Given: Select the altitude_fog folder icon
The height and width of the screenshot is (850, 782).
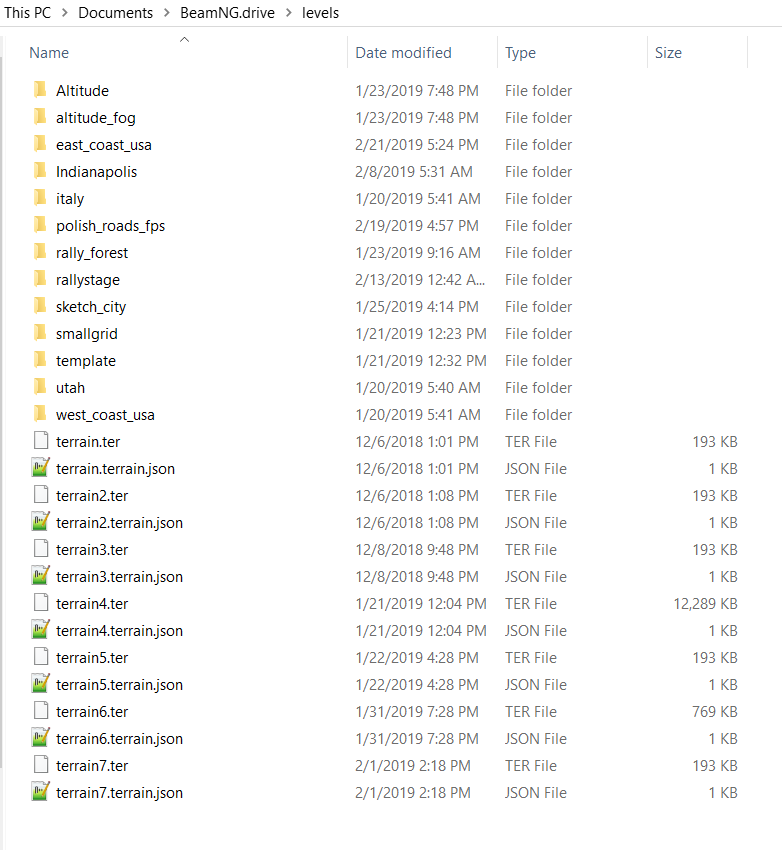Looking at the screenshot, I should (40, 117).
